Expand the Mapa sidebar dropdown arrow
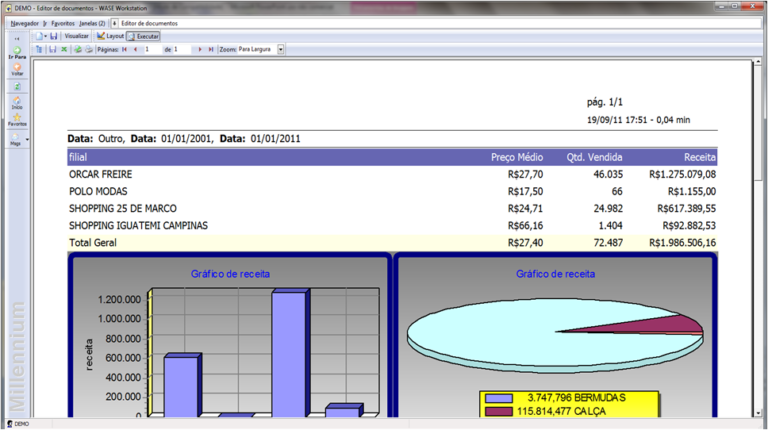 [26, 139]
